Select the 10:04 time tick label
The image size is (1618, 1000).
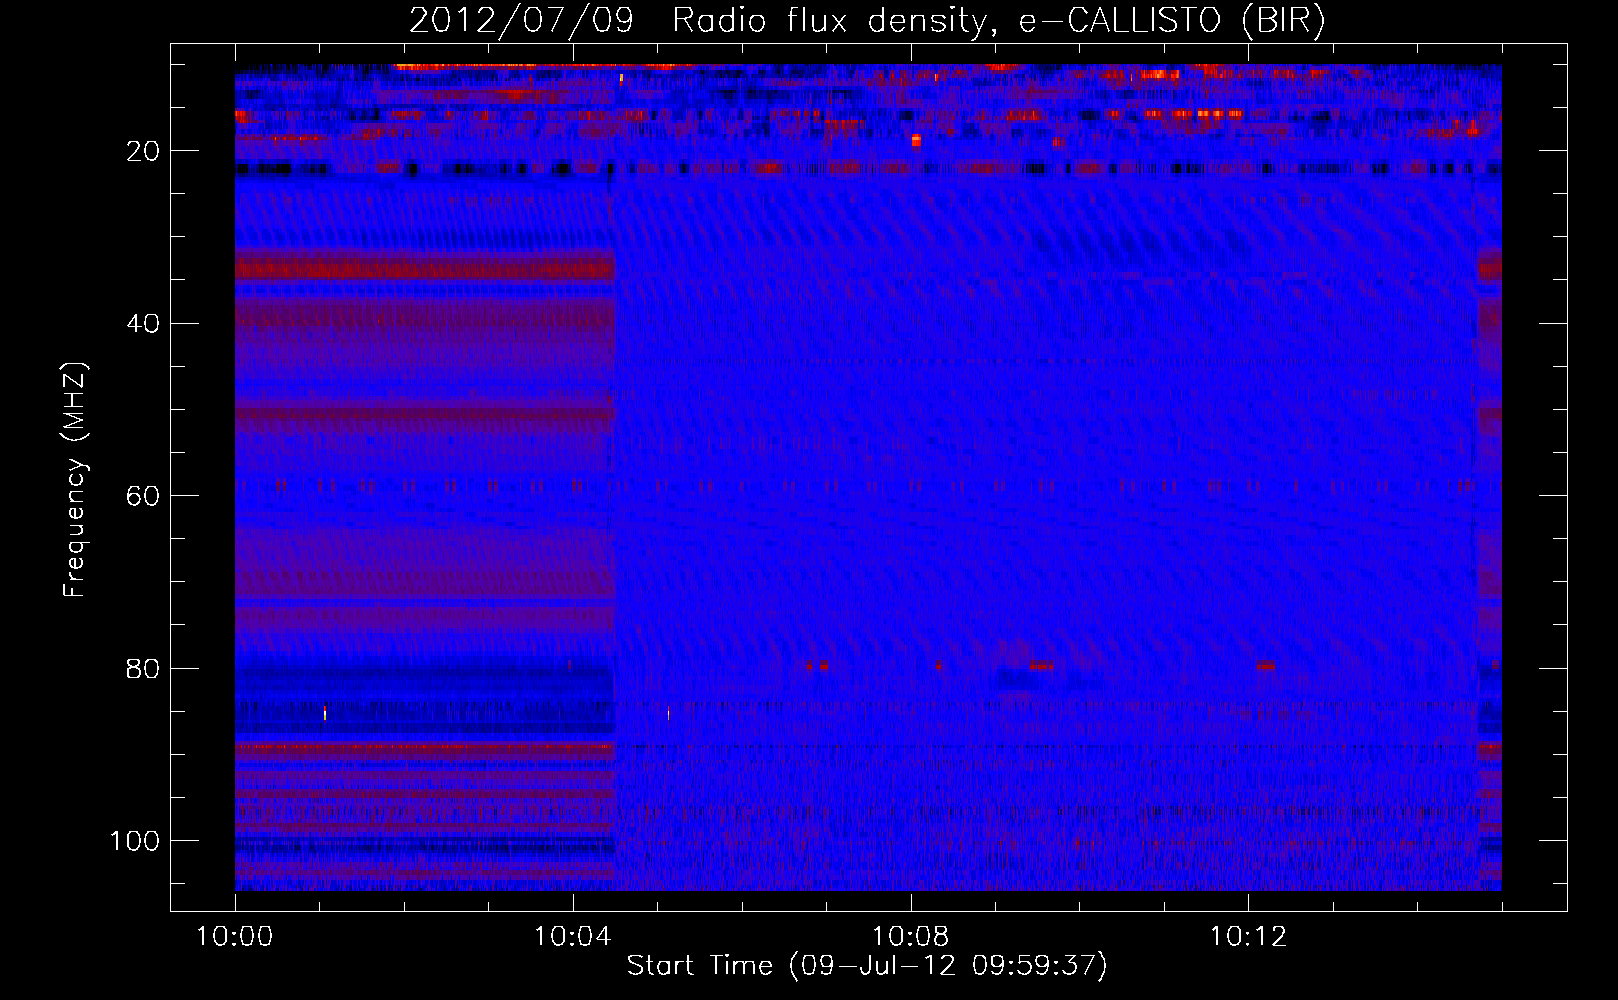(572, 937)
